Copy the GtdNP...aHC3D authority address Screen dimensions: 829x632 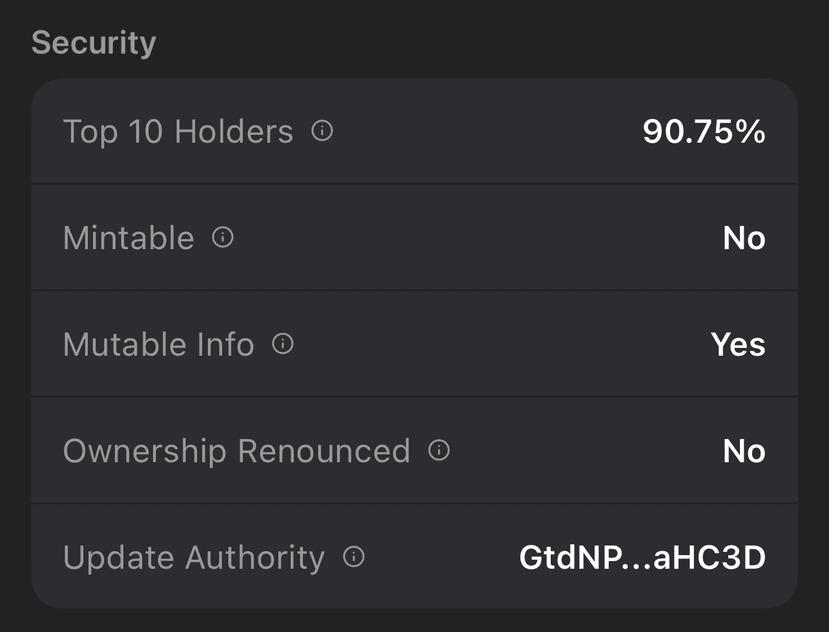click(642, 557)
